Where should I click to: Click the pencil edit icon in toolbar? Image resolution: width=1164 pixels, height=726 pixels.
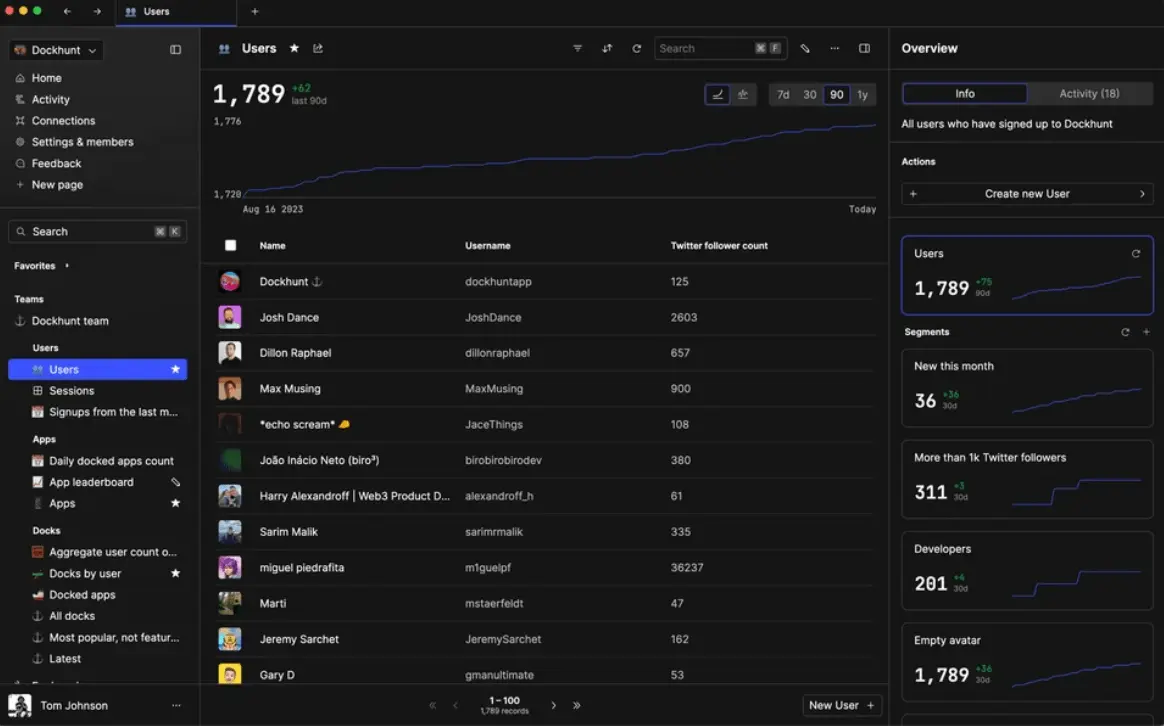[x=805, y=48]
